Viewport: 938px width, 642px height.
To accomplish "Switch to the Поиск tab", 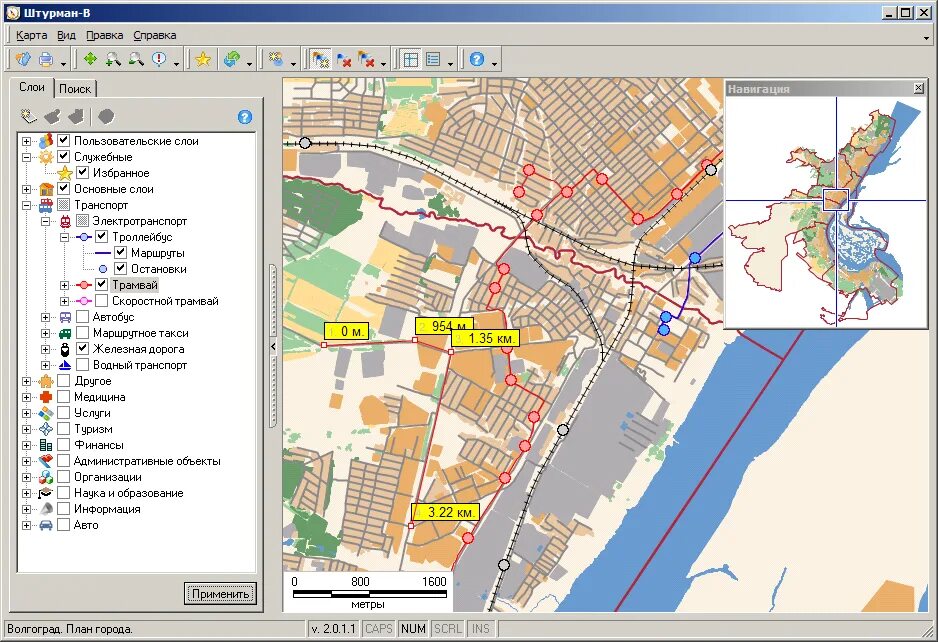I will [x=75, y=89].
